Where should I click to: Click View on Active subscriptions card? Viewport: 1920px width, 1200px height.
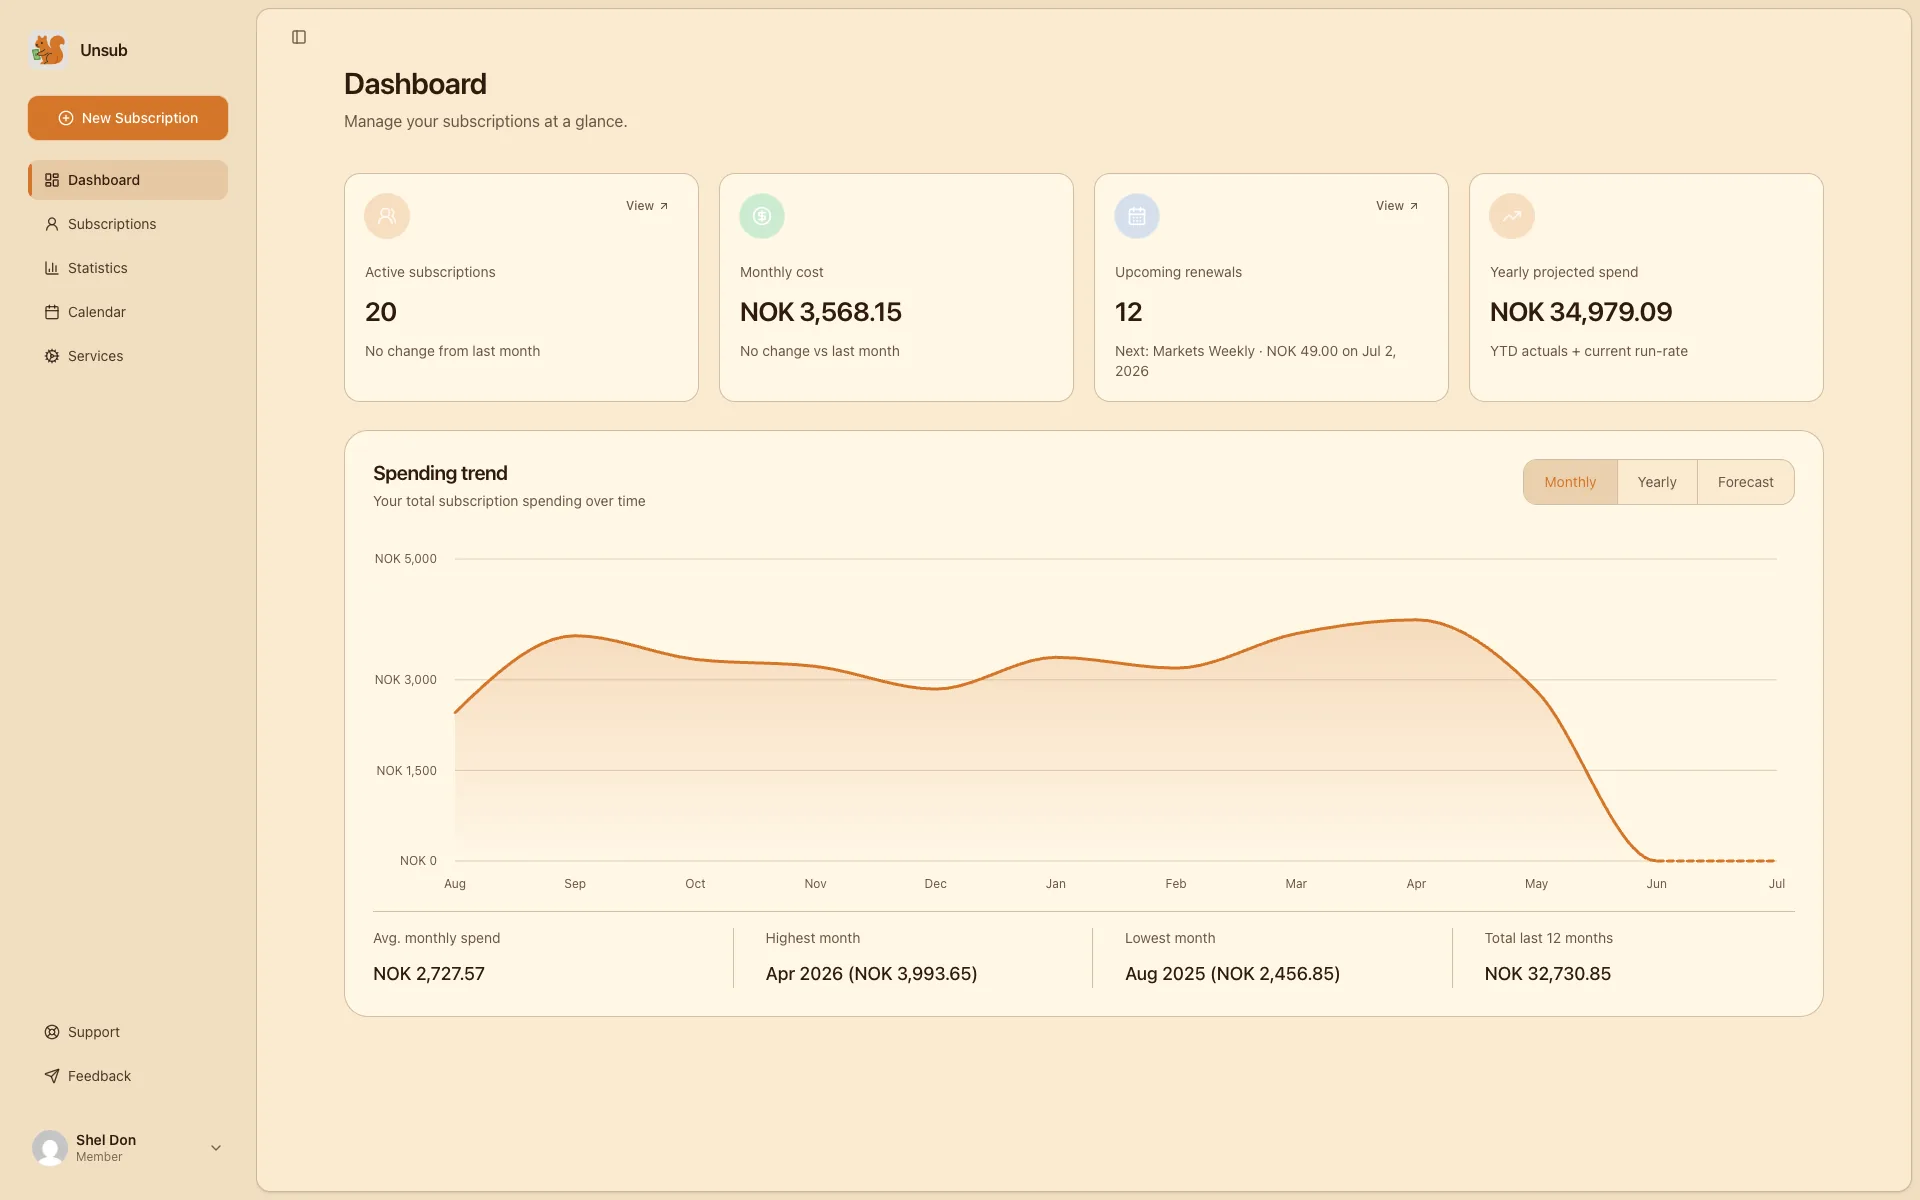[647, 206]
